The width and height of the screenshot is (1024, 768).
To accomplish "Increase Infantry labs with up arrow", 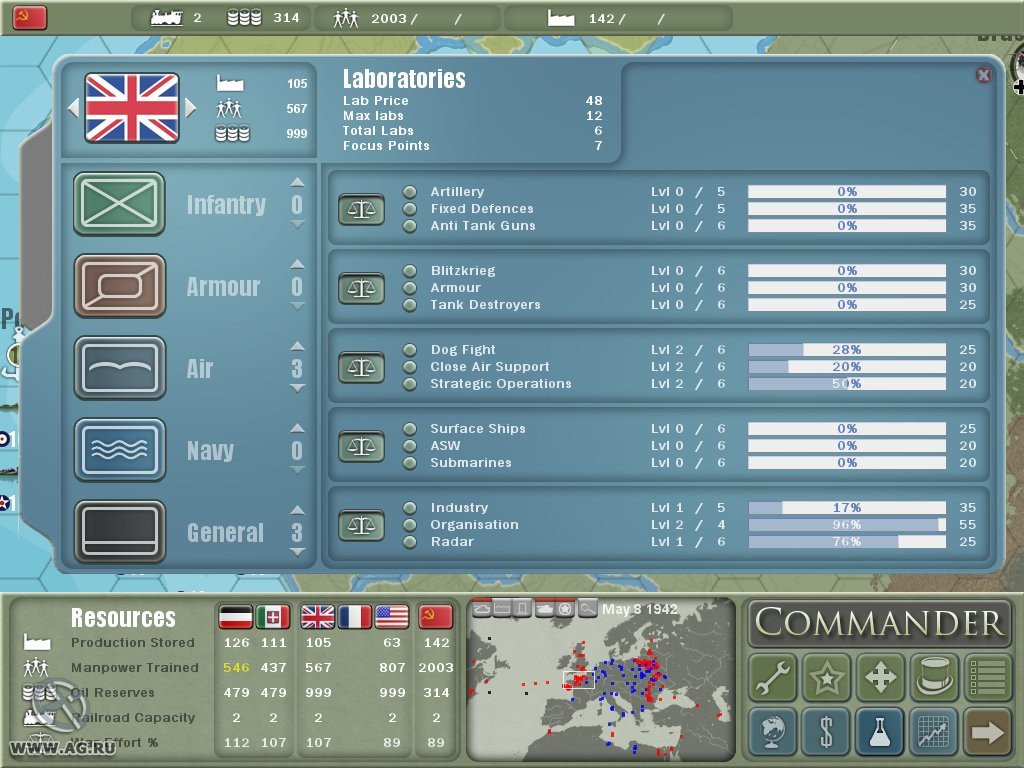I will (x=297, y=182).
